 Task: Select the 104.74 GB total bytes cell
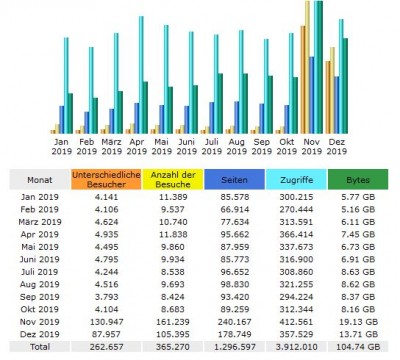click(358, 347)
